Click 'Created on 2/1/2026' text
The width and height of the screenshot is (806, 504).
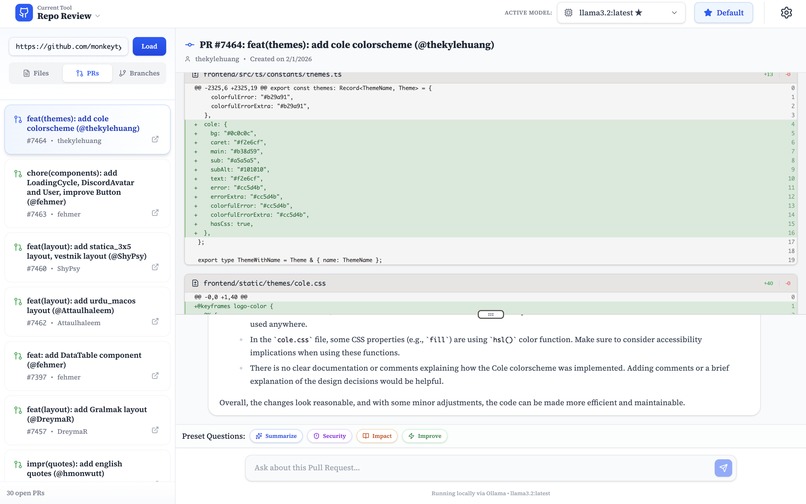[x=281, y=59]
